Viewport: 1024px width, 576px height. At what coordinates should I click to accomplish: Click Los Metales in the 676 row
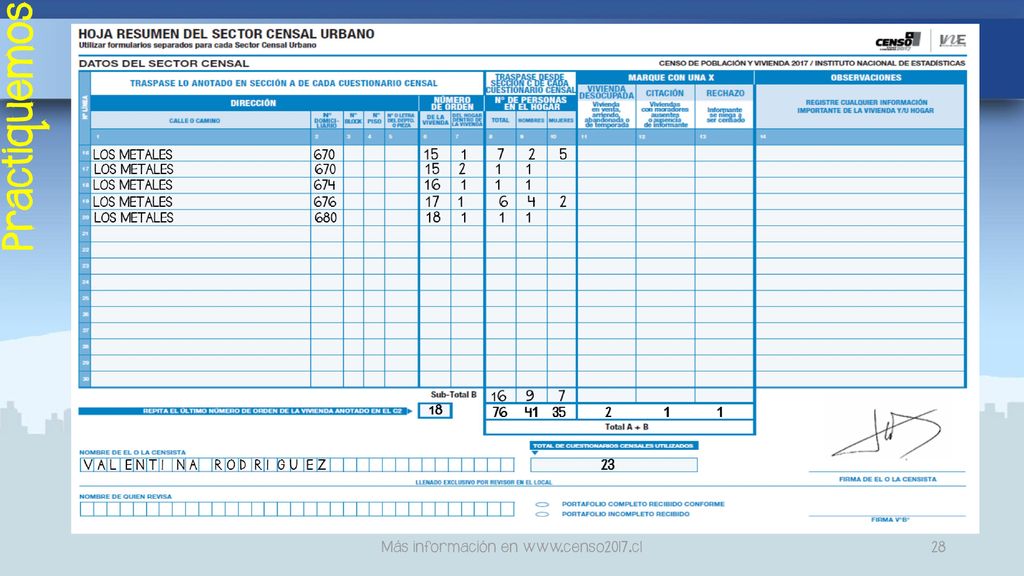click(133, 202)
